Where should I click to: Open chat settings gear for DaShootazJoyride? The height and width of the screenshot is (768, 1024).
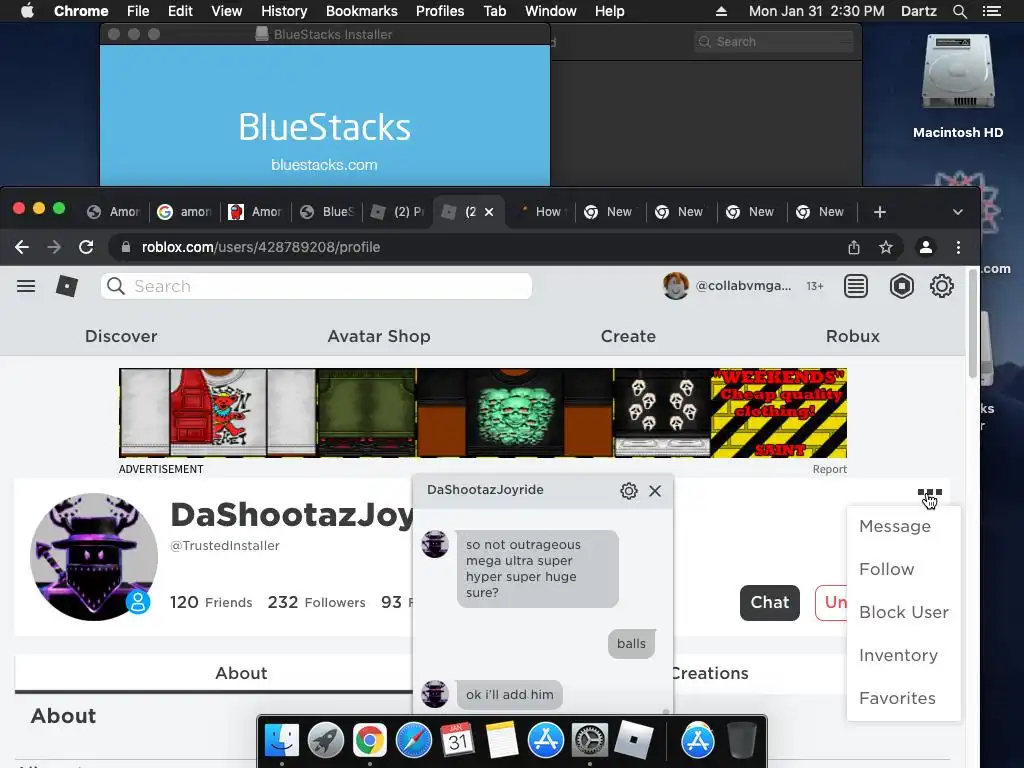pos(629,490)
